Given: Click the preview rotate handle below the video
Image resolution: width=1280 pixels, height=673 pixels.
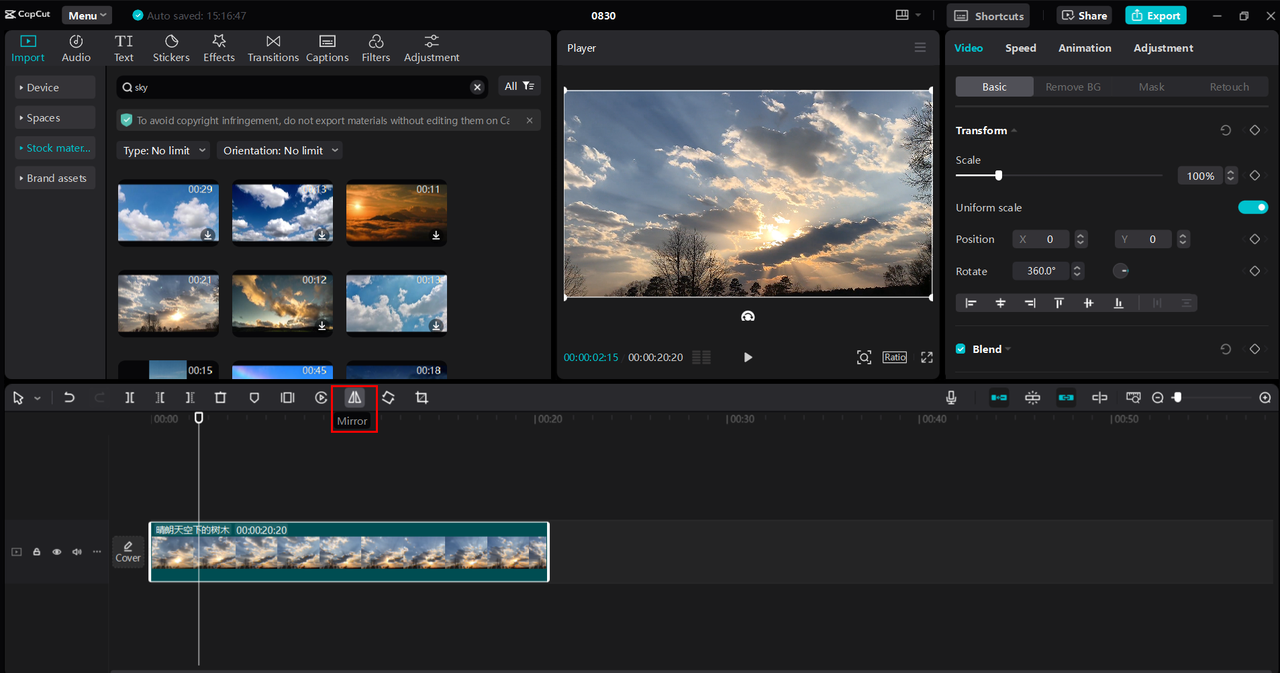Looking at the screenshot, I should 748,316.
